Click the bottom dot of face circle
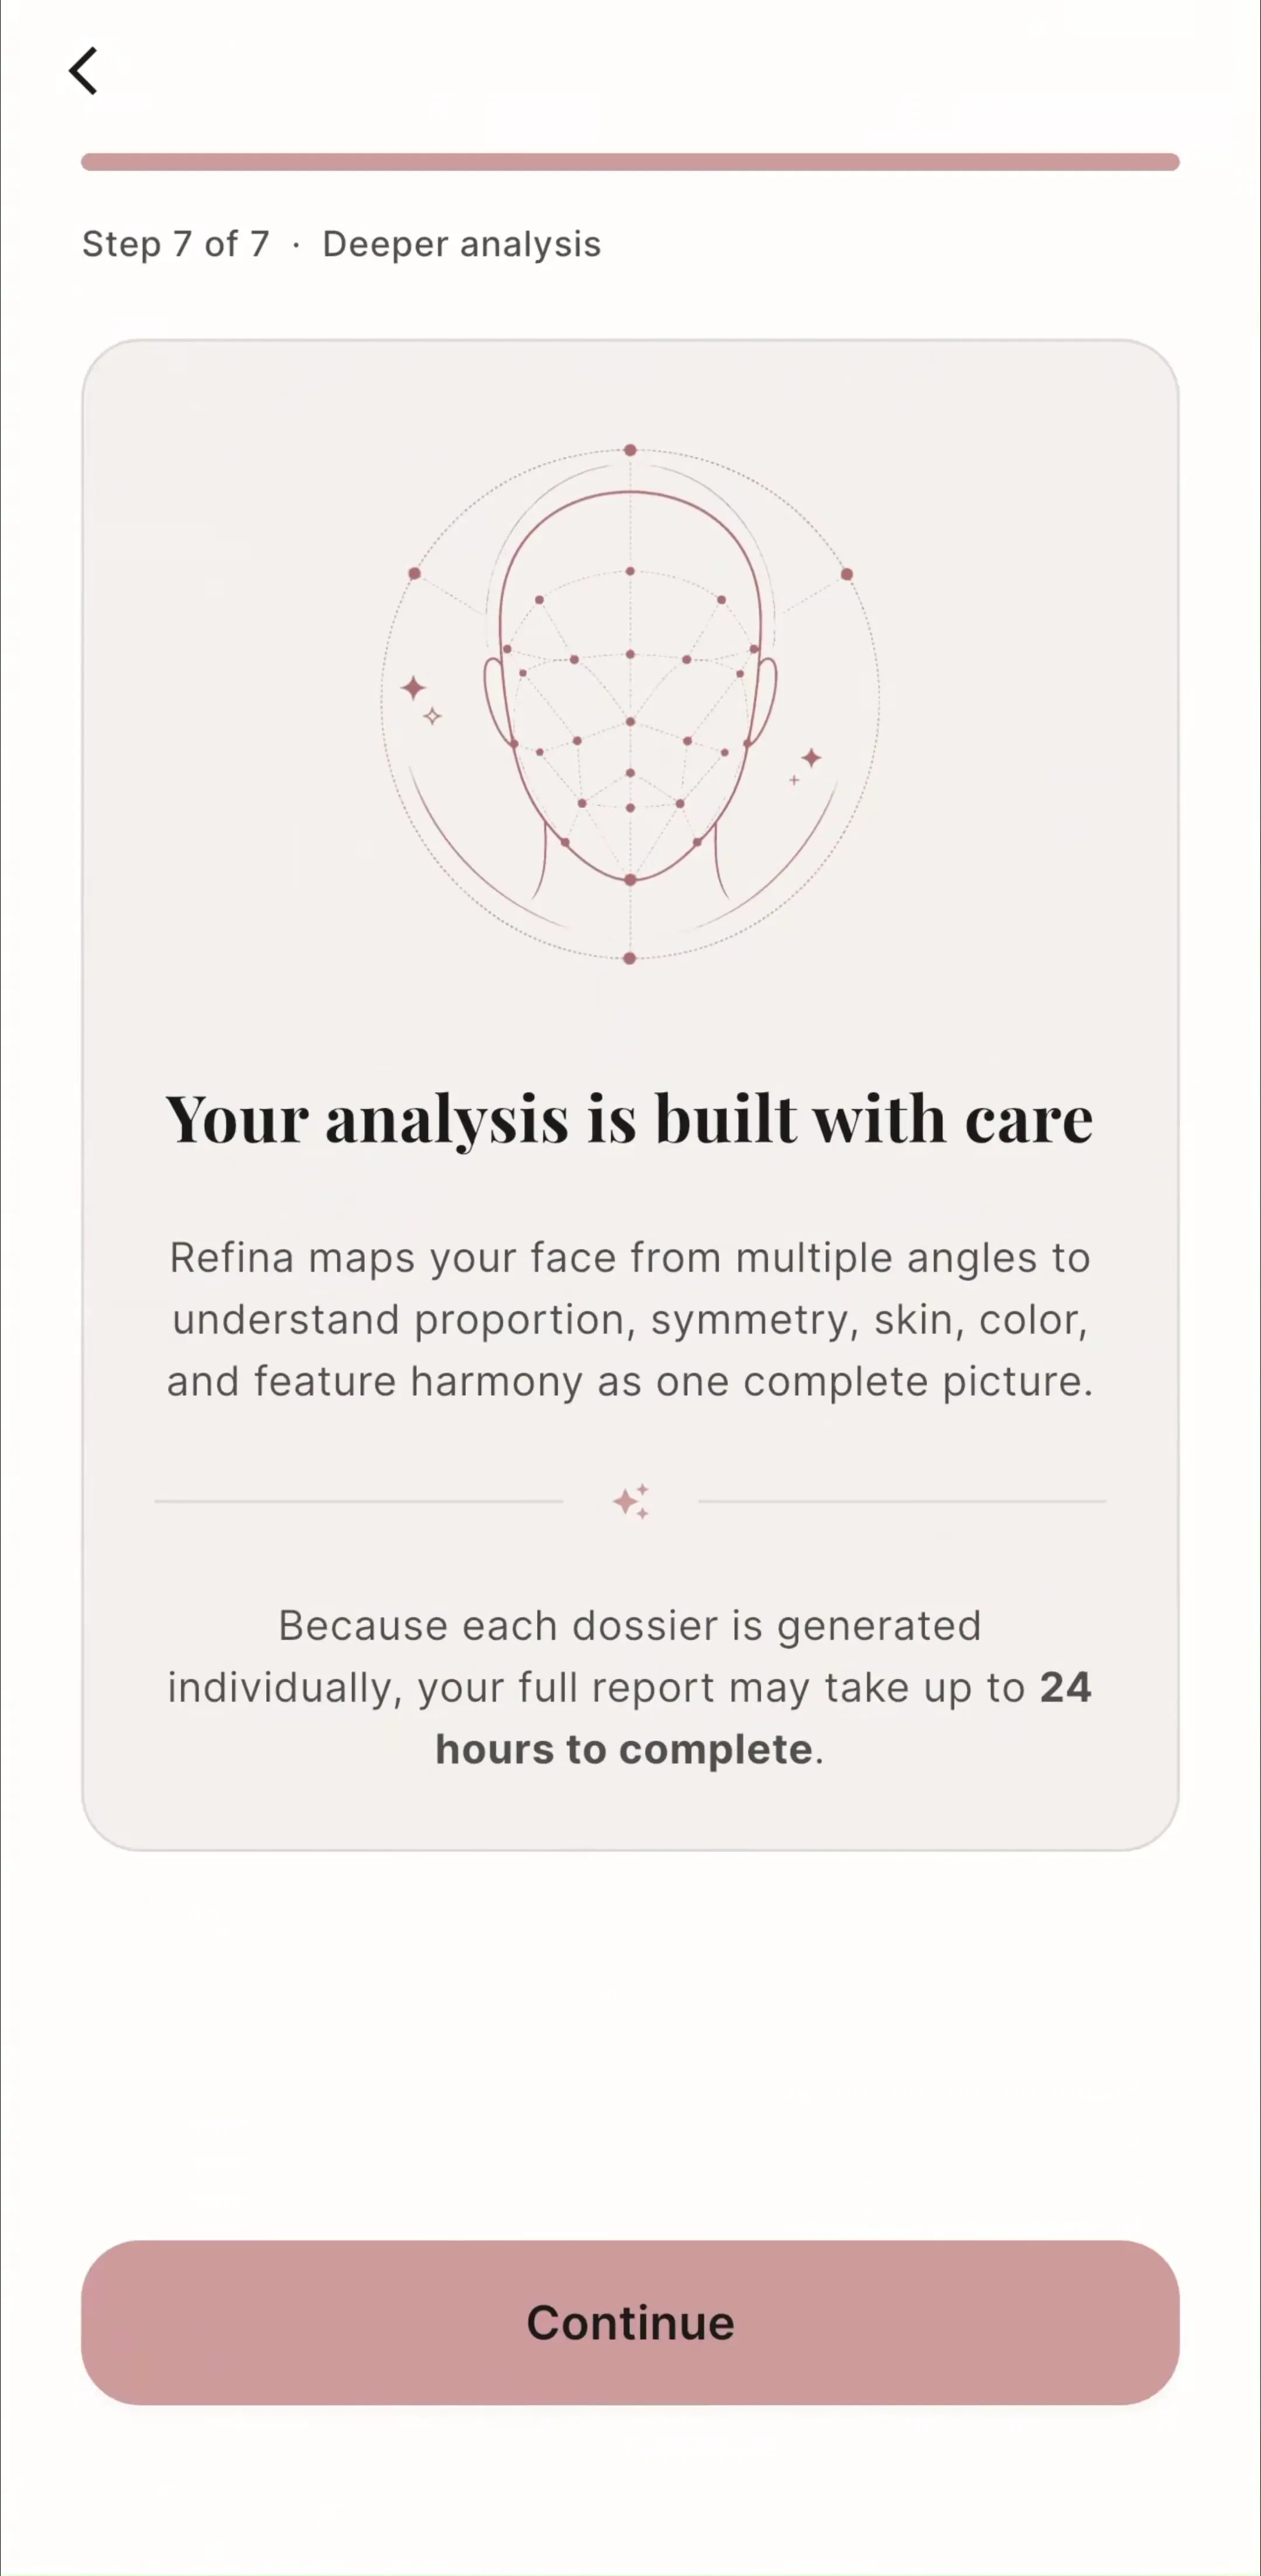Viewport: 1261px width, 2576px height. [630, 958]
